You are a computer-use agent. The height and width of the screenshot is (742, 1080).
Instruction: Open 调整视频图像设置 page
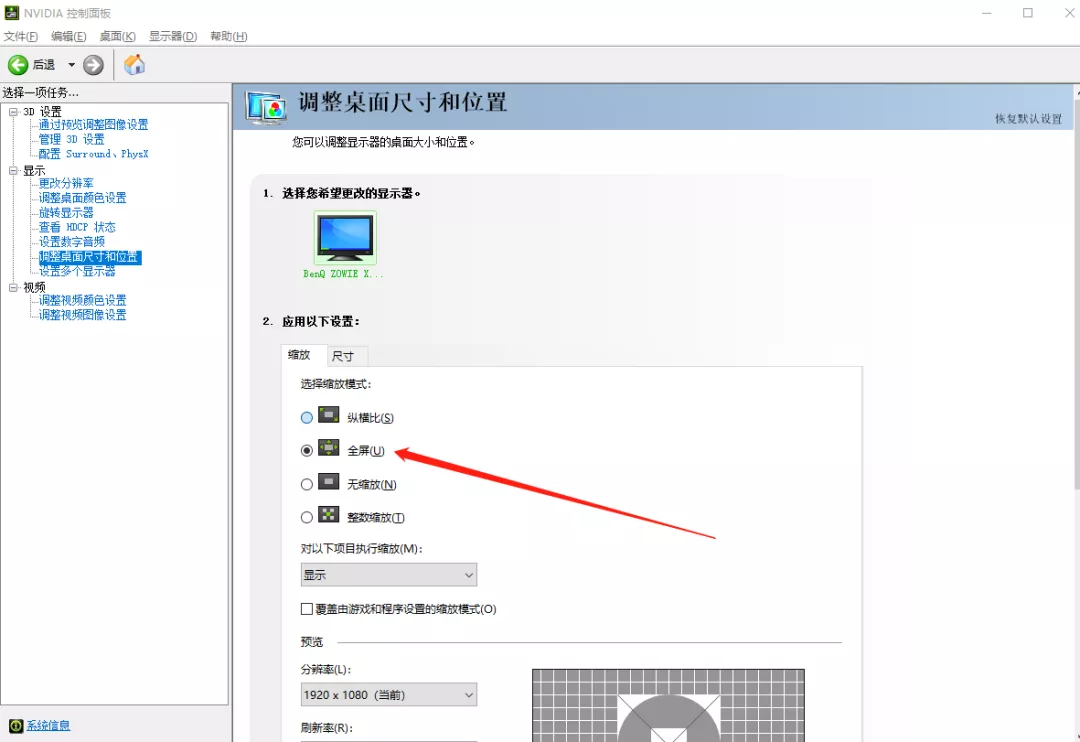click(83, 315)
